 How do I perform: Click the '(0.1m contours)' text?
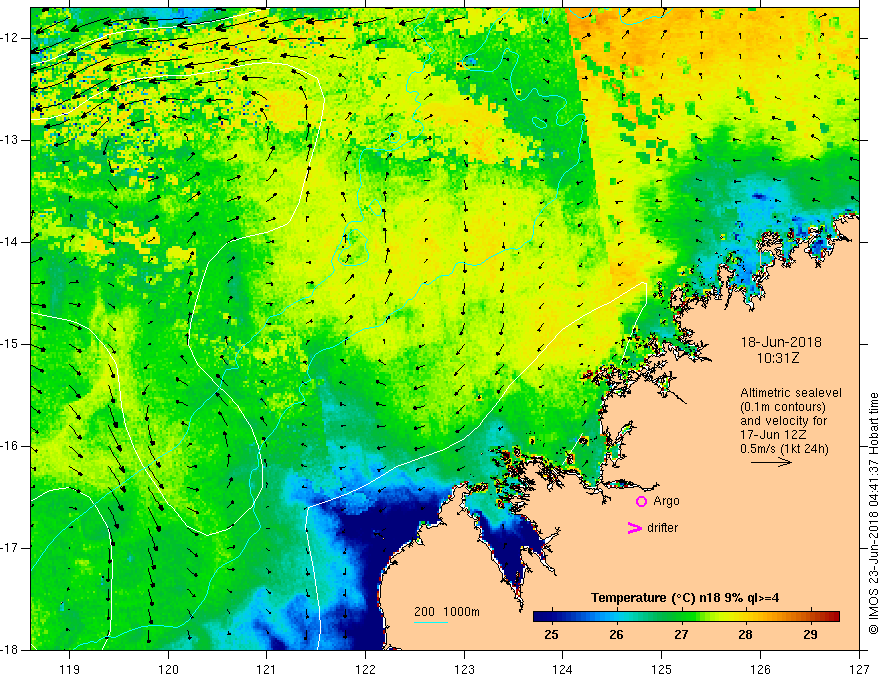point(782,407)
